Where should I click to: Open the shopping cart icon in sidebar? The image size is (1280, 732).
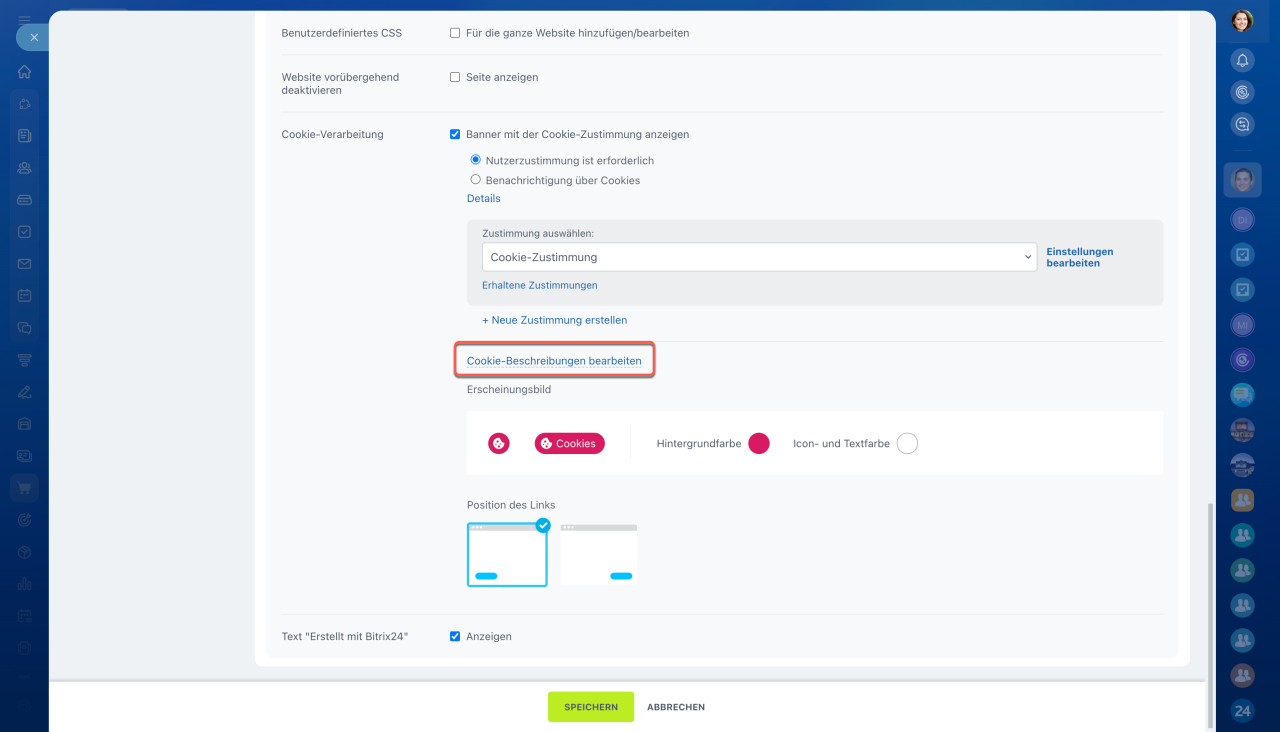(24, 488)
